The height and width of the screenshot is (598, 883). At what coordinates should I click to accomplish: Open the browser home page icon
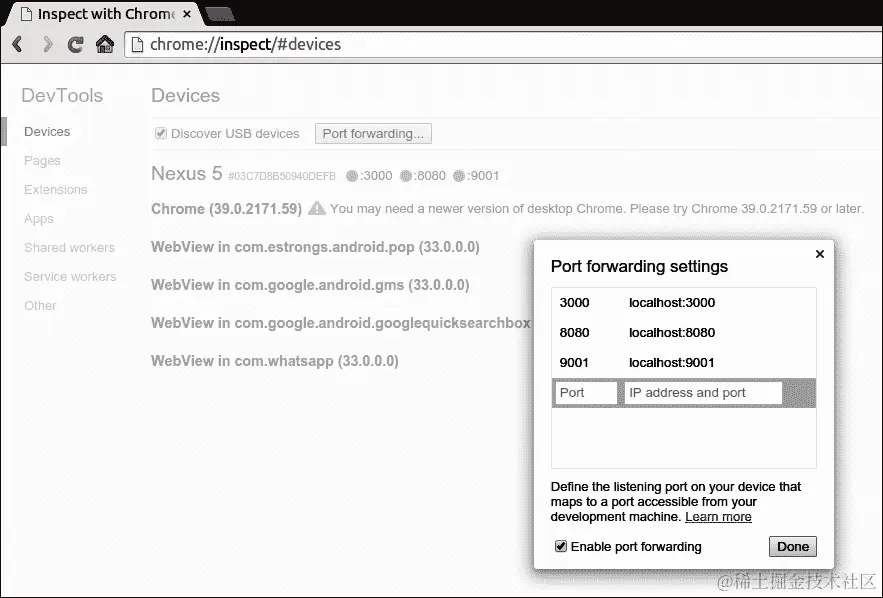point(105,44)
